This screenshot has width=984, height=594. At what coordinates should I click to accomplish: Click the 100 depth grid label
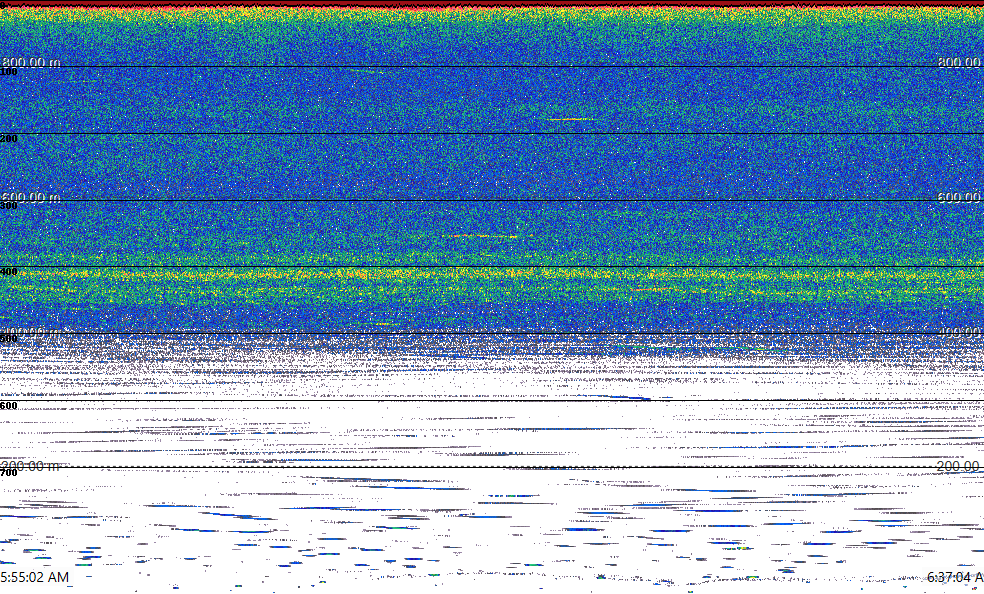[x=9, y=72]
